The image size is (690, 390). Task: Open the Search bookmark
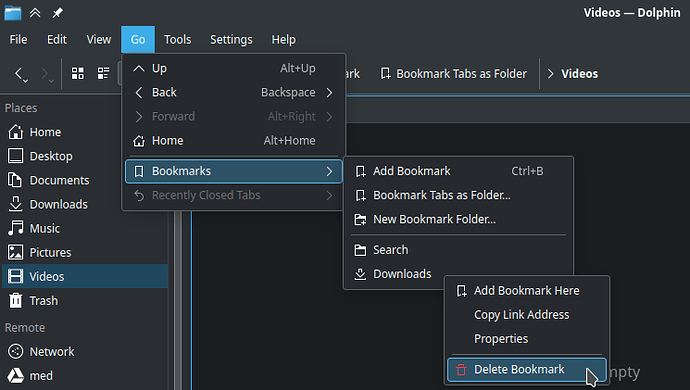coord(459,250)
